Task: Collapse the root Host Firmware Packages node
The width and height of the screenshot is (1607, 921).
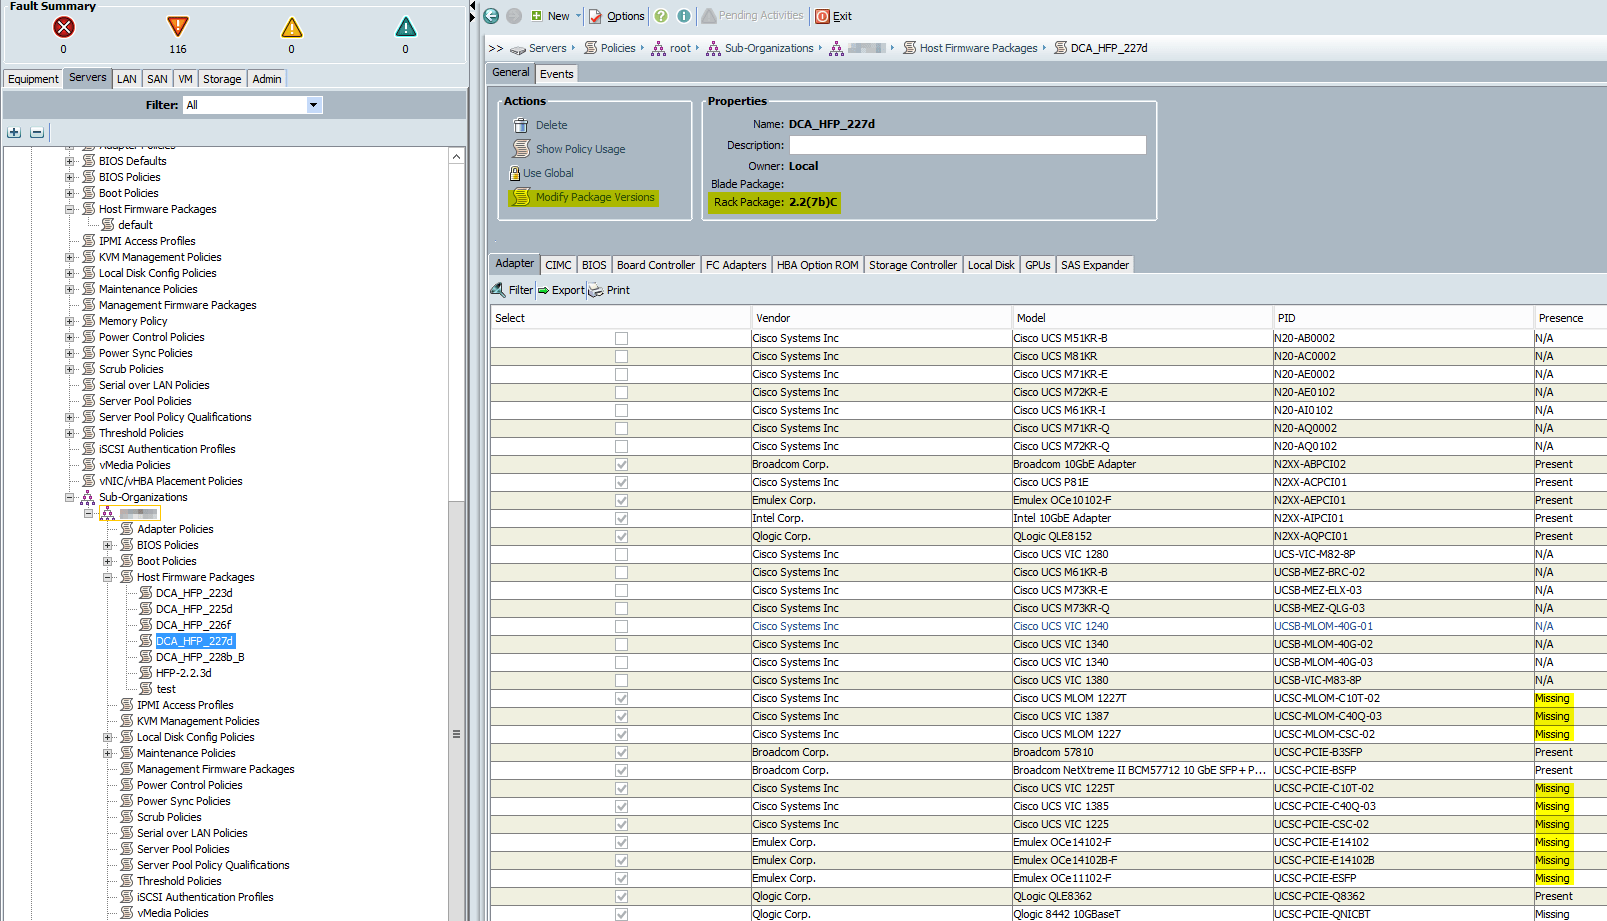Action: pos(70,209)
